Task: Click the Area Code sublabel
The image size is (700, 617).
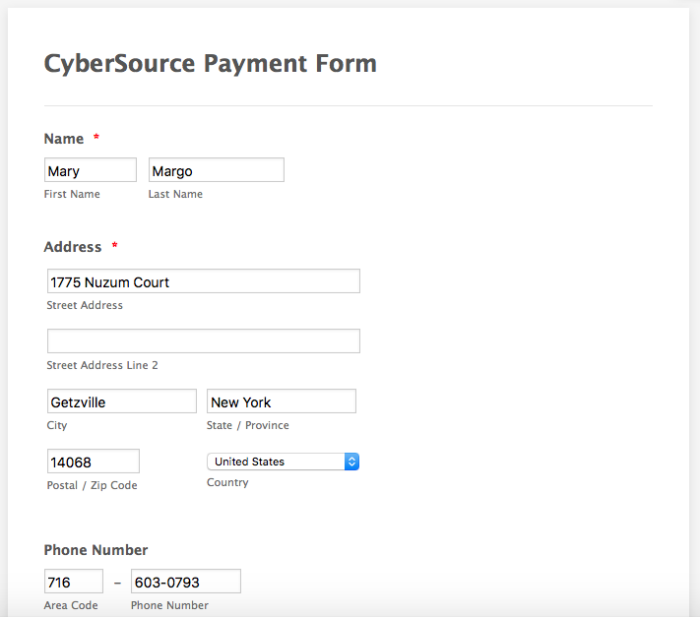Action: [x=71, y=605]
